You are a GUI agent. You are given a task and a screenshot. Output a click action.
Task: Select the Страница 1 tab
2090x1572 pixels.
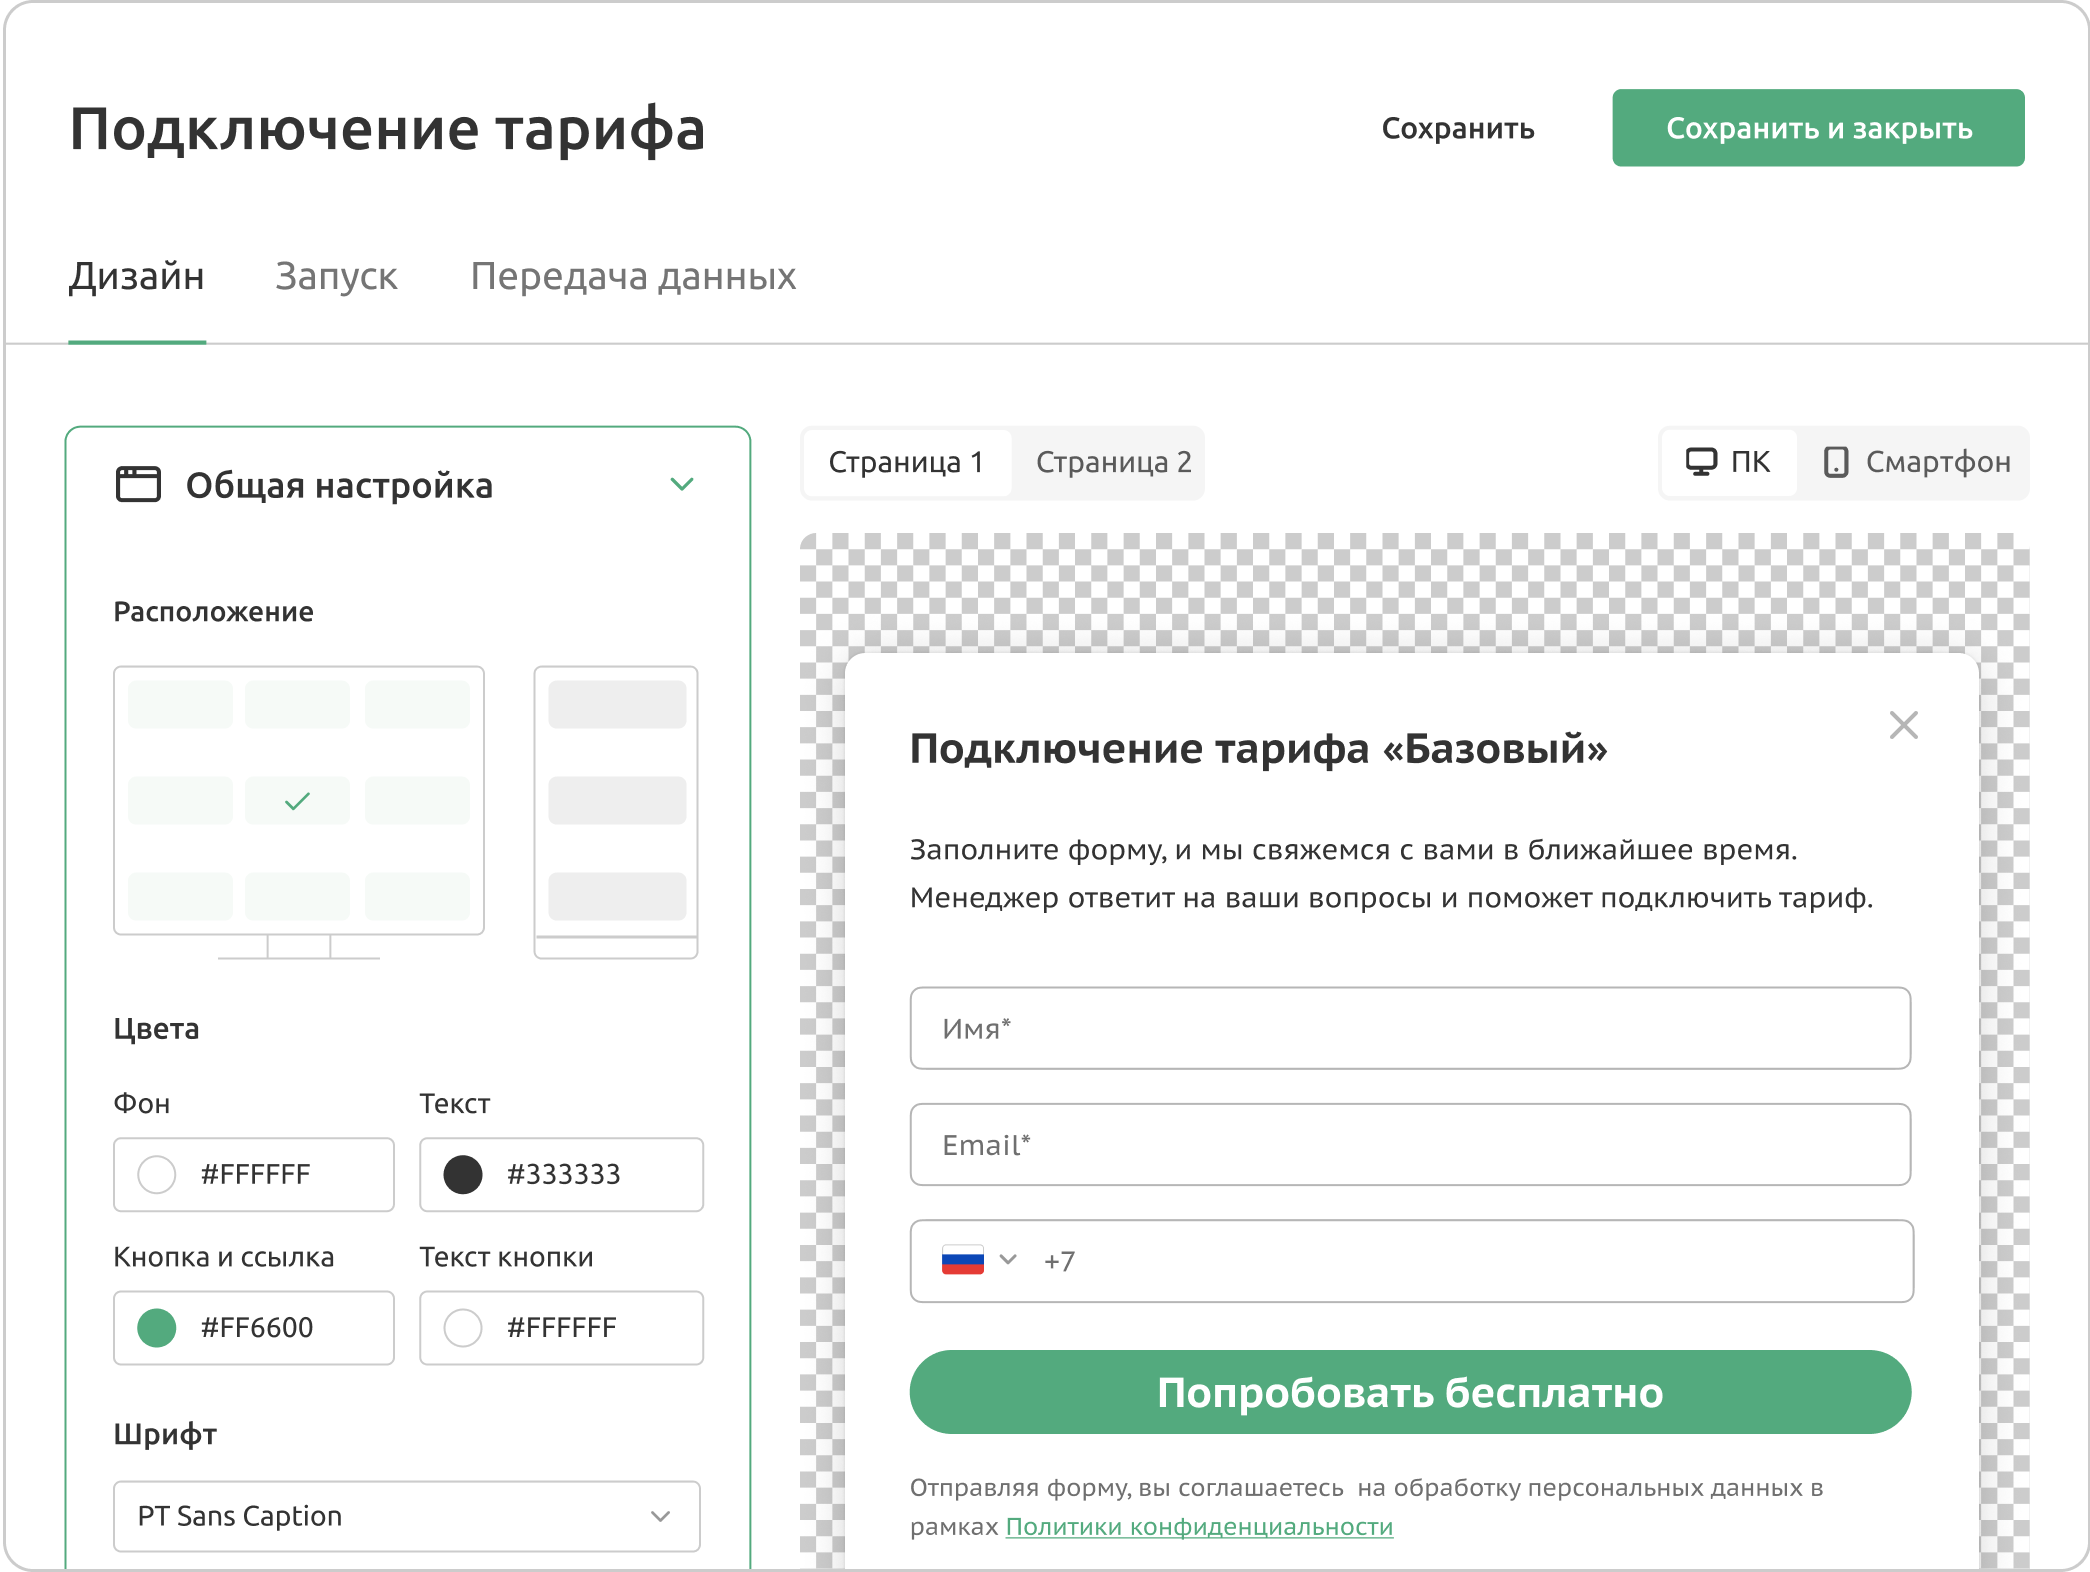[x=906, y=462]
